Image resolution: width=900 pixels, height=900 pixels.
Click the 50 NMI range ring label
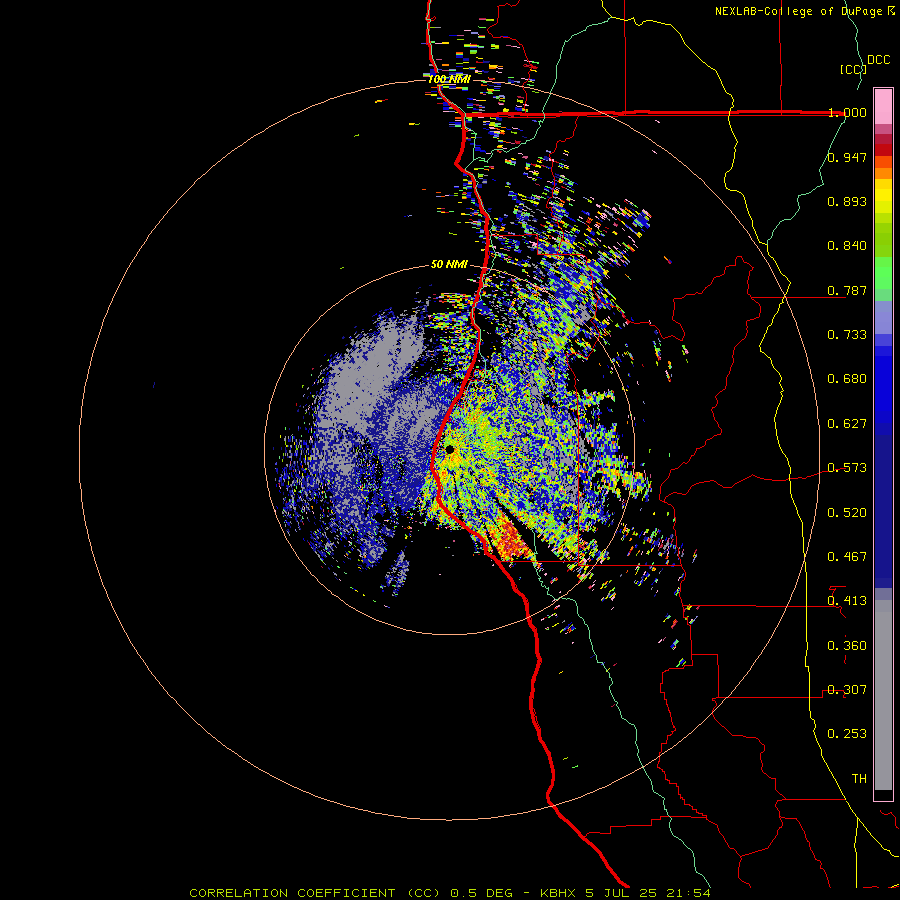pos(449,264)
